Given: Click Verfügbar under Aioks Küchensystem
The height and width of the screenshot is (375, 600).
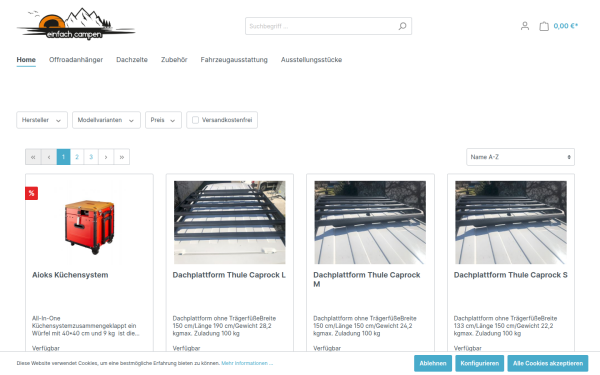Looking at the screenshot, I should tap(46, 348).
